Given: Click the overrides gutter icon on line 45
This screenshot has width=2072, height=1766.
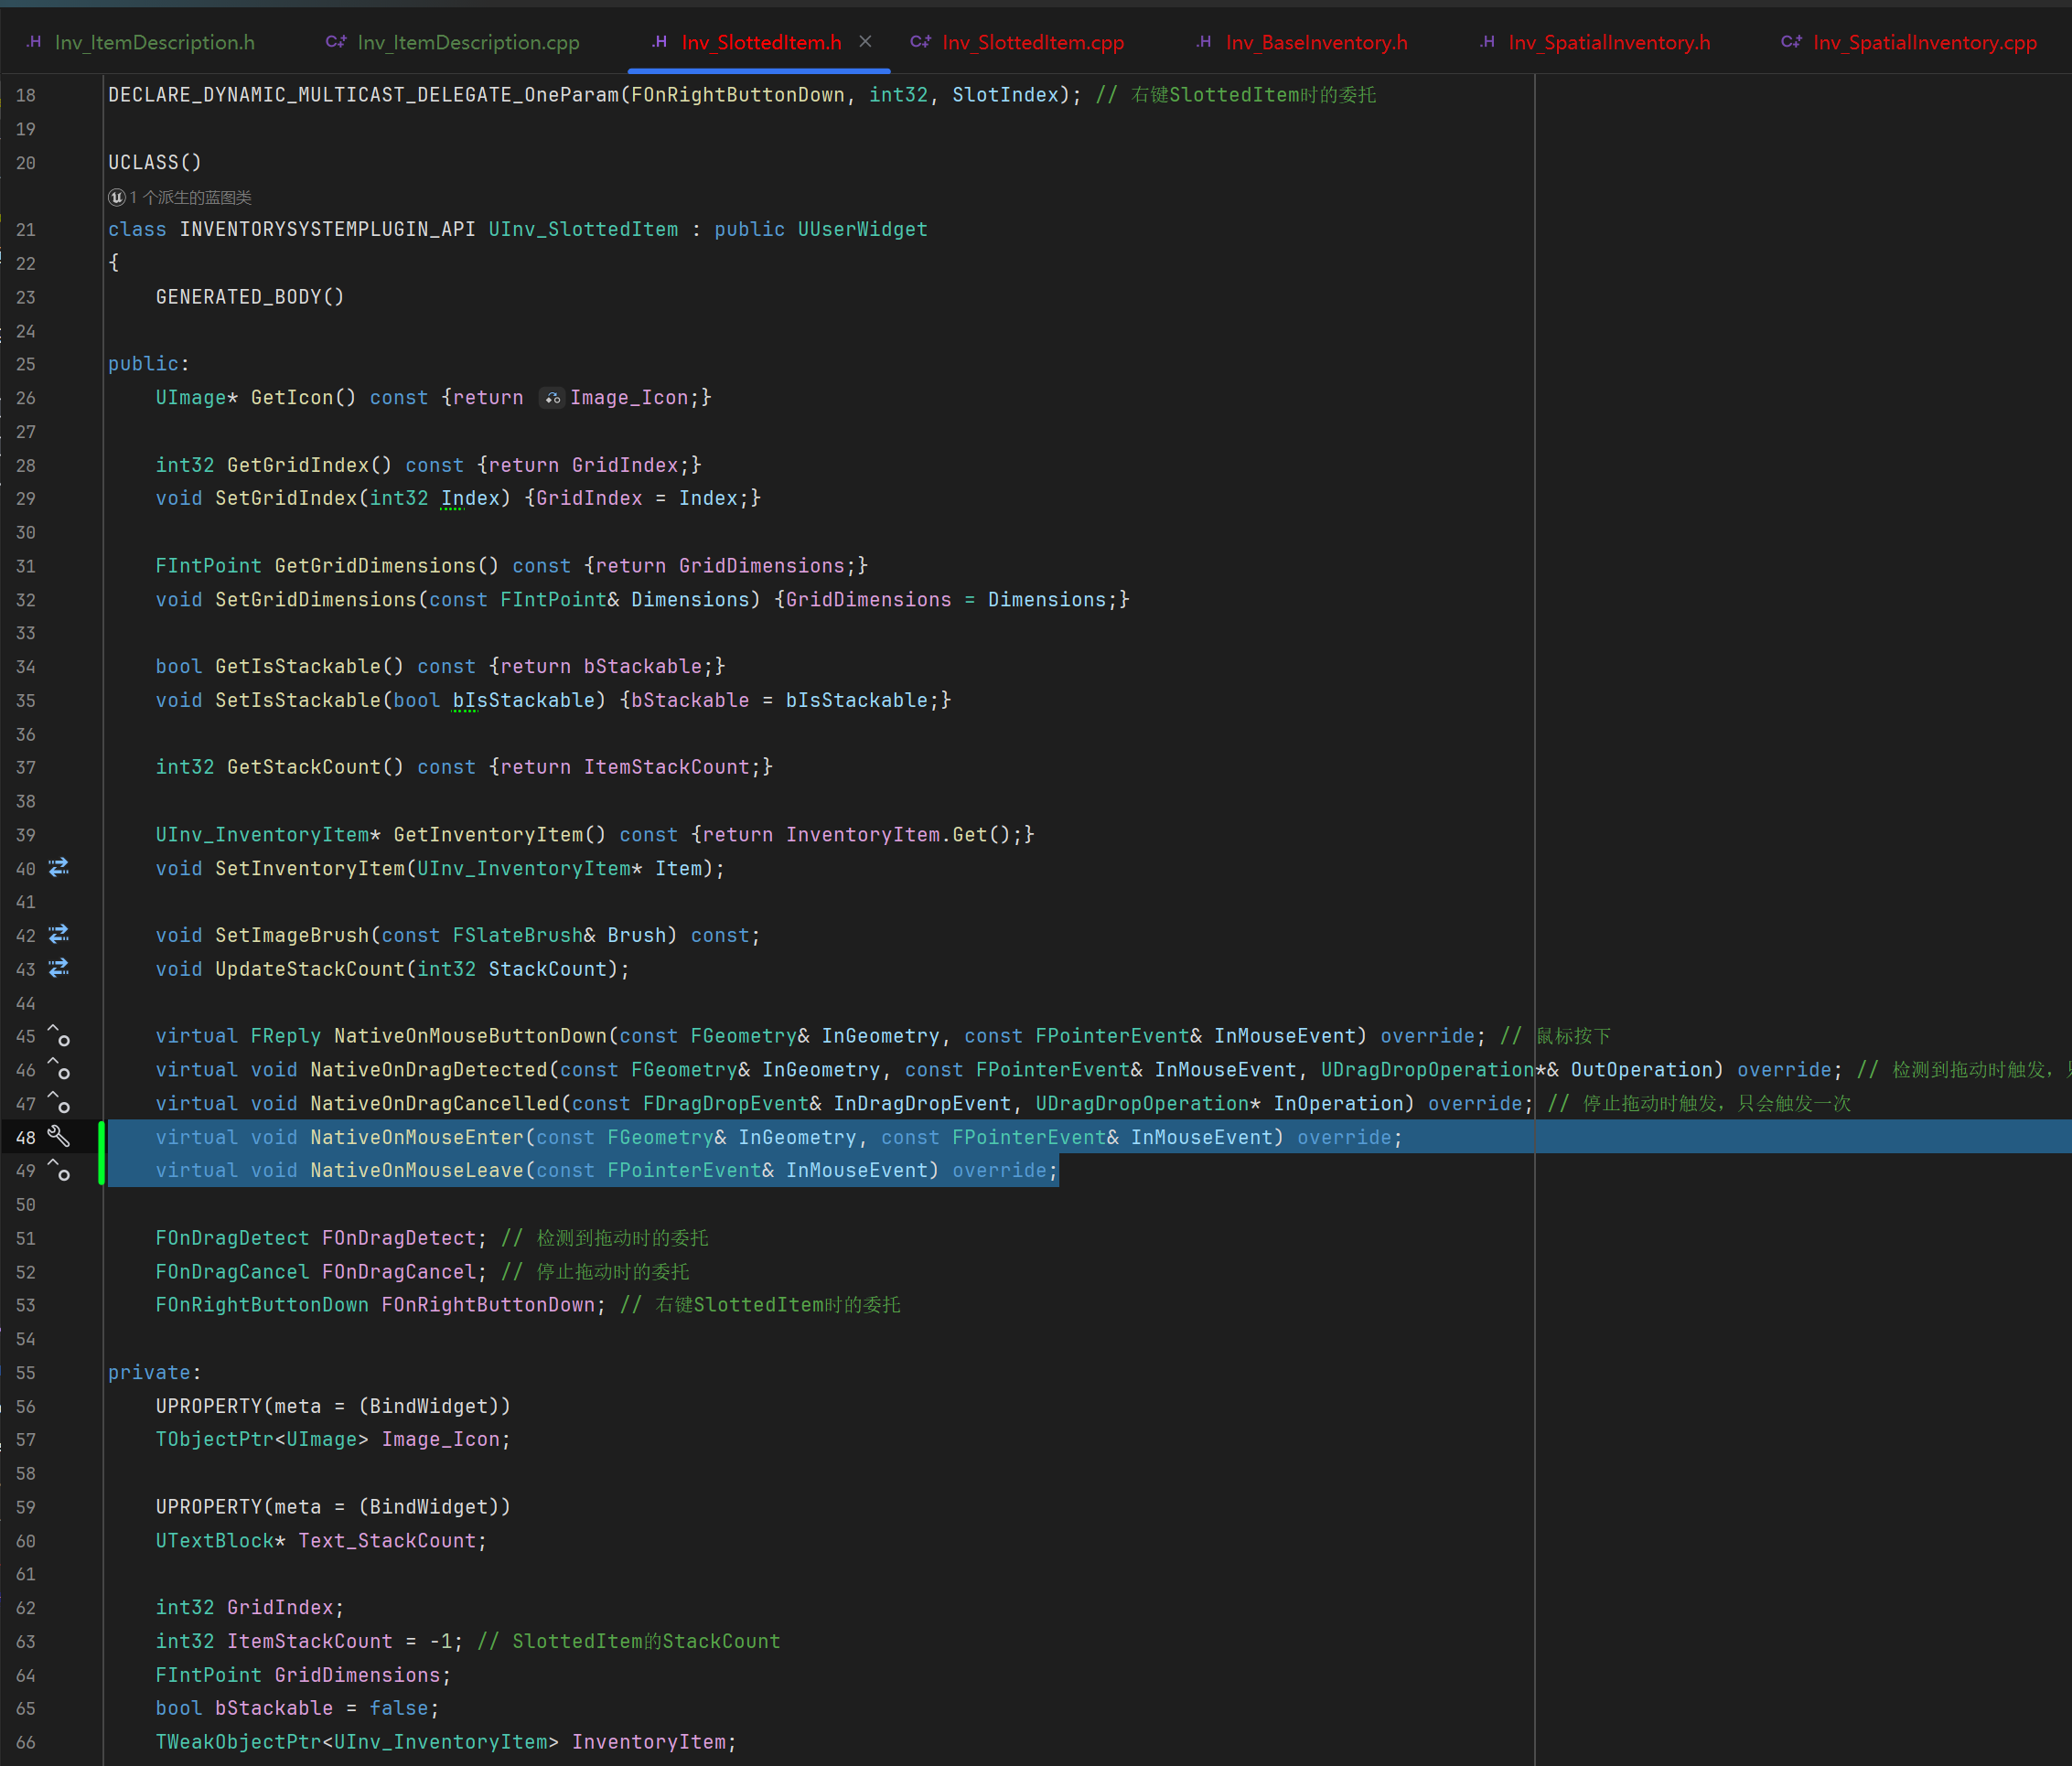Looking at the screenshot, I should 59,1036.
